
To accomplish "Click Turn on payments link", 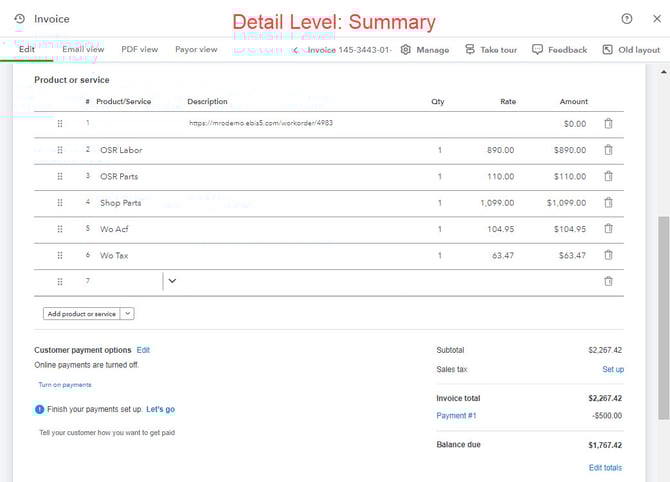I will tap(65, 385).
